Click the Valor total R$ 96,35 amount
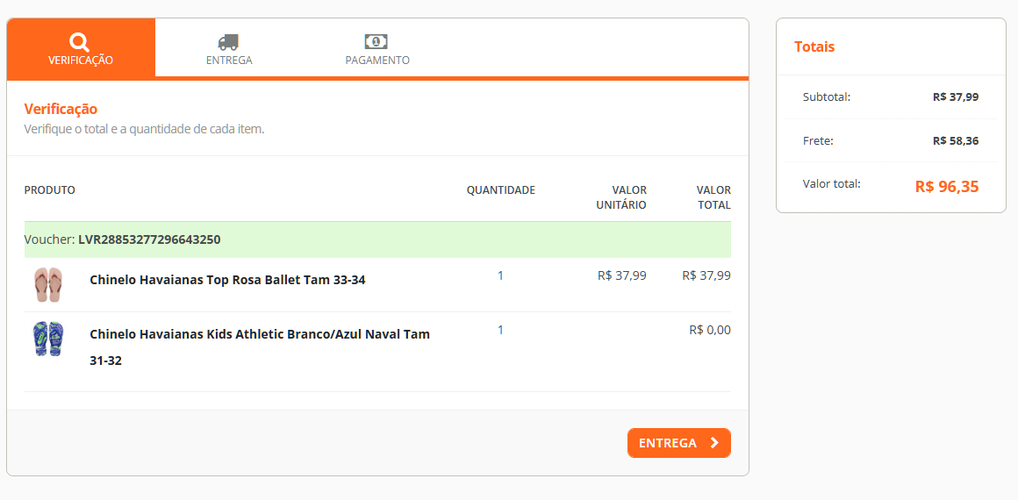 (947, 187)
